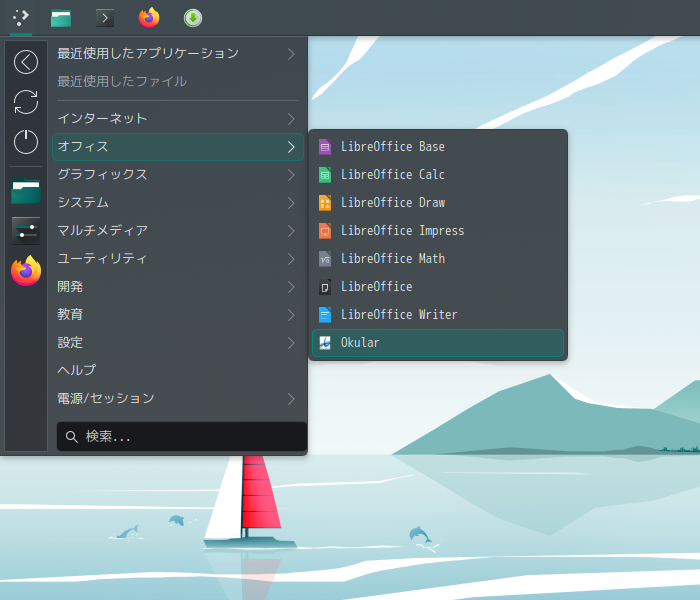Expand the インターネット submenu arrow

[291, 119]
